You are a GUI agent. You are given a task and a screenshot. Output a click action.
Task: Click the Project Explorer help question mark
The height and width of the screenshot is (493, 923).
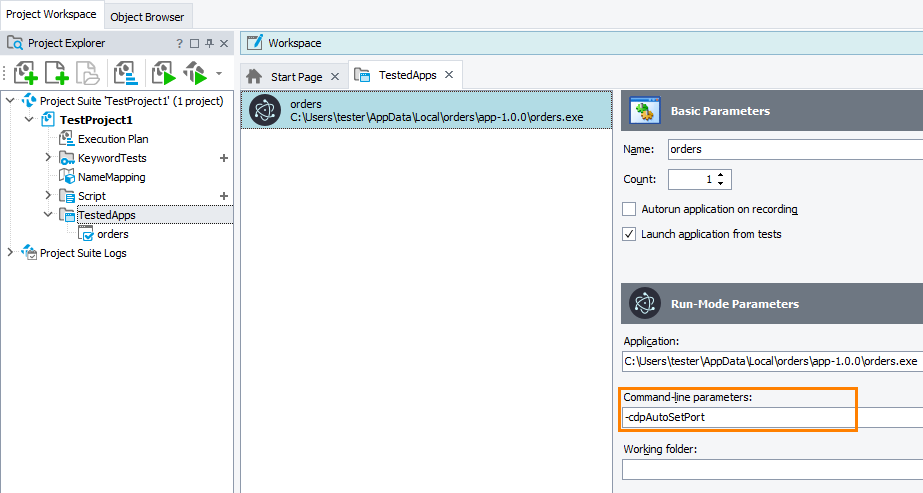[x=180, y=43]
